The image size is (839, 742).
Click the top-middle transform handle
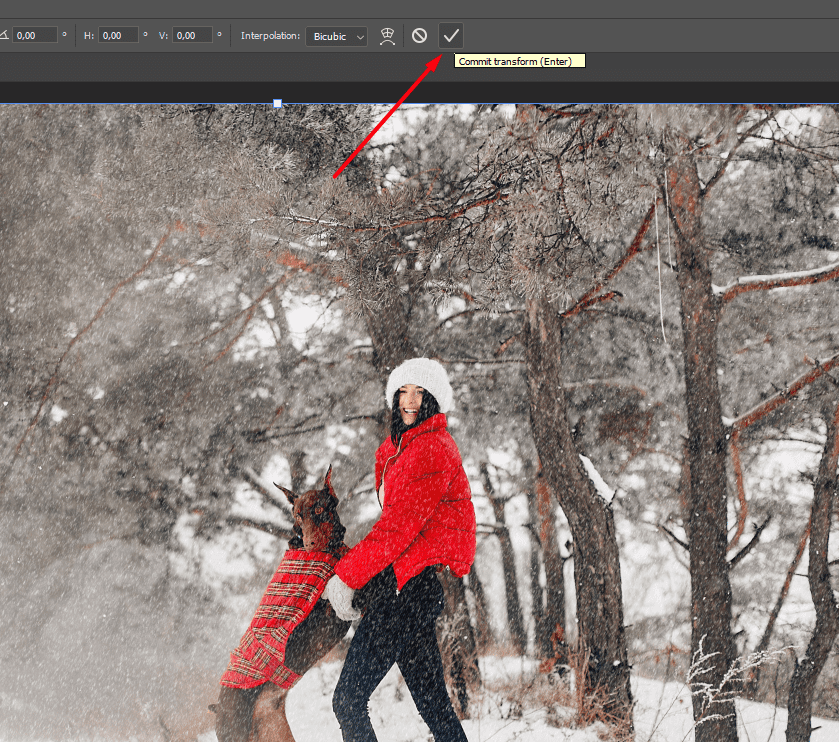277,103
